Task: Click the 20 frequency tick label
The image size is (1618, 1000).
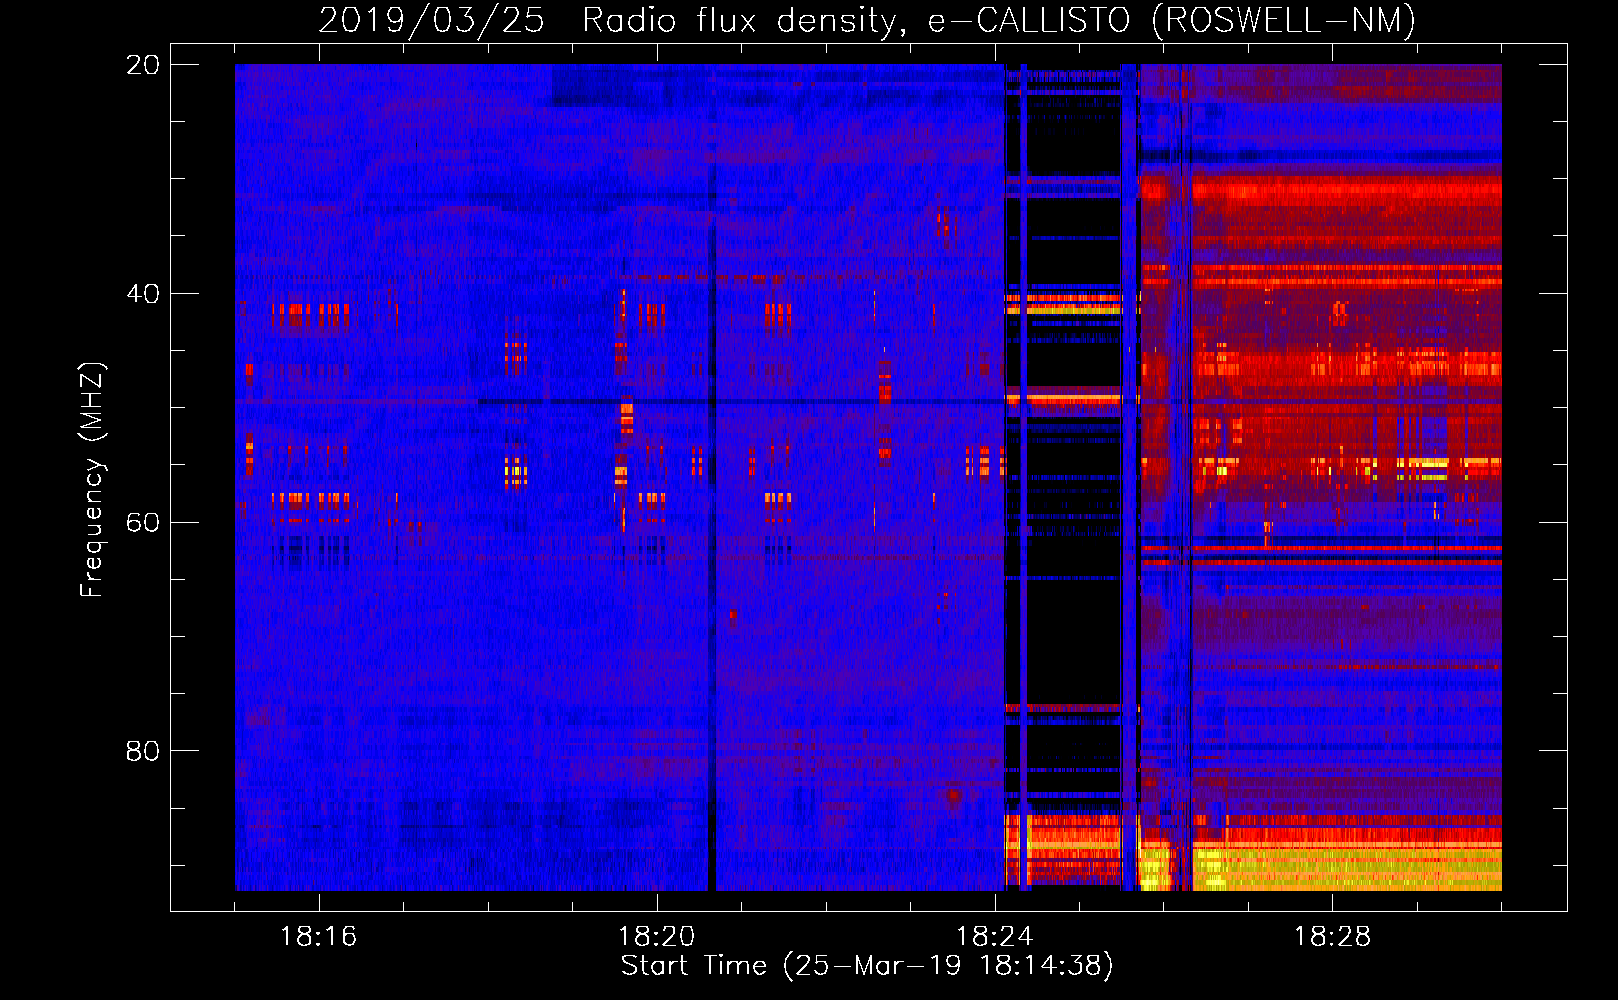Action: pyautogui.click(x=143, y=65)
